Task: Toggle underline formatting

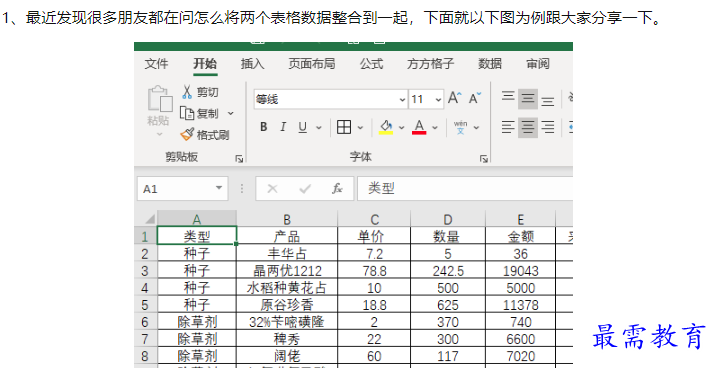Action: [302, 127]
